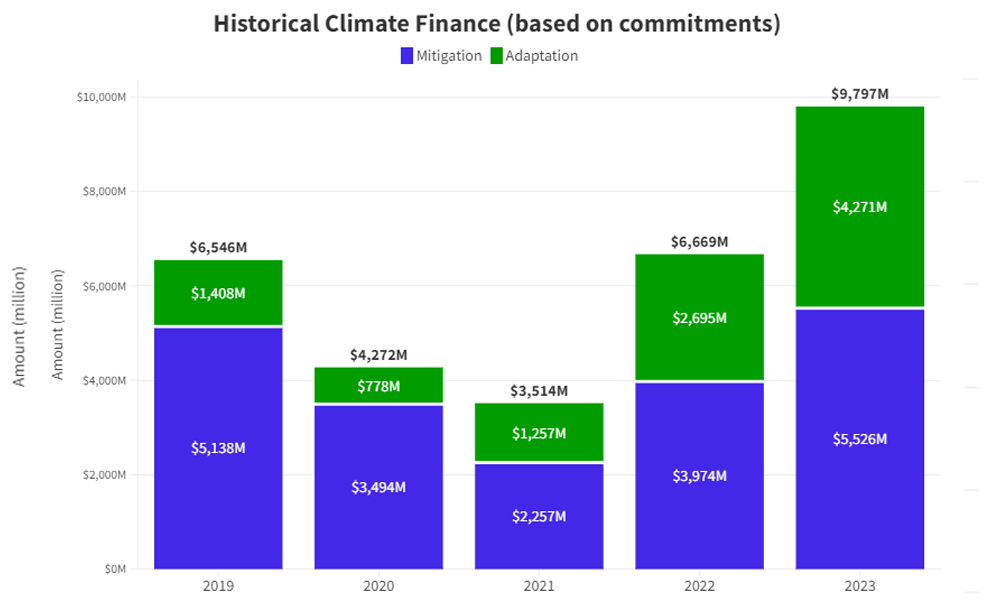Select the 2022 x-axis year label
This screenshot has width=1000, height=600.
[x=699, y=586]
